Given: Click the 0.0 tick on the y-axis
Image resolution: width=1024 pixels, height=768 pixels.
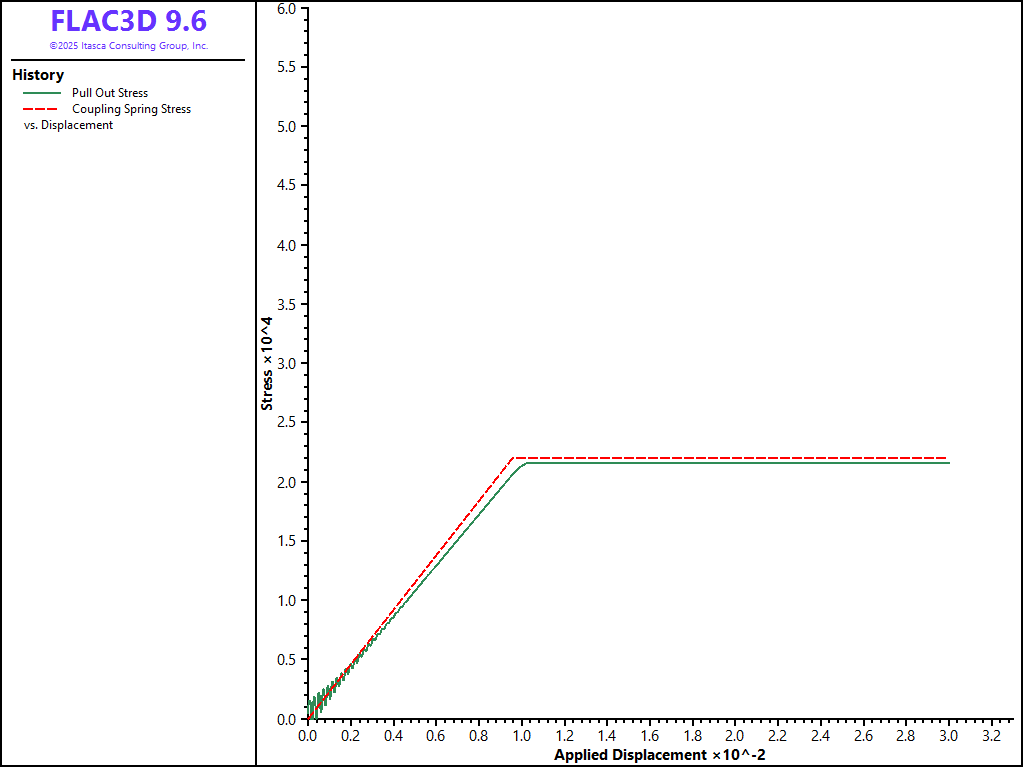Looking at the screenshot, I should 287,719.
